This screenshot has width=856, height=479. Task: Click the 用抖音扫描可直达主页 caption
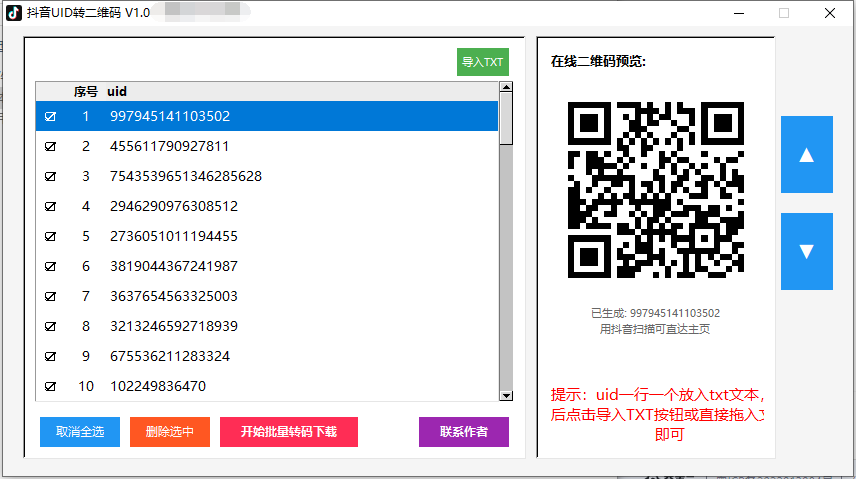[x=655, y=329]
